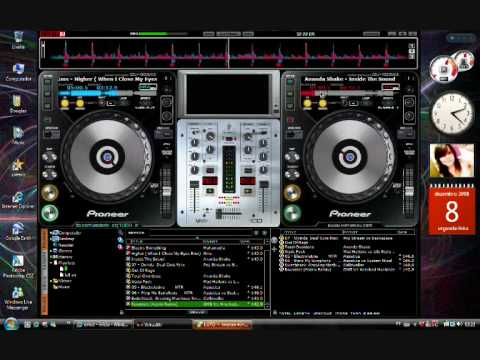Image resolution: width=480 pixels, height=360 pixels.
Task: Start playback with left deck green play button
Action: tap(50, 213)
